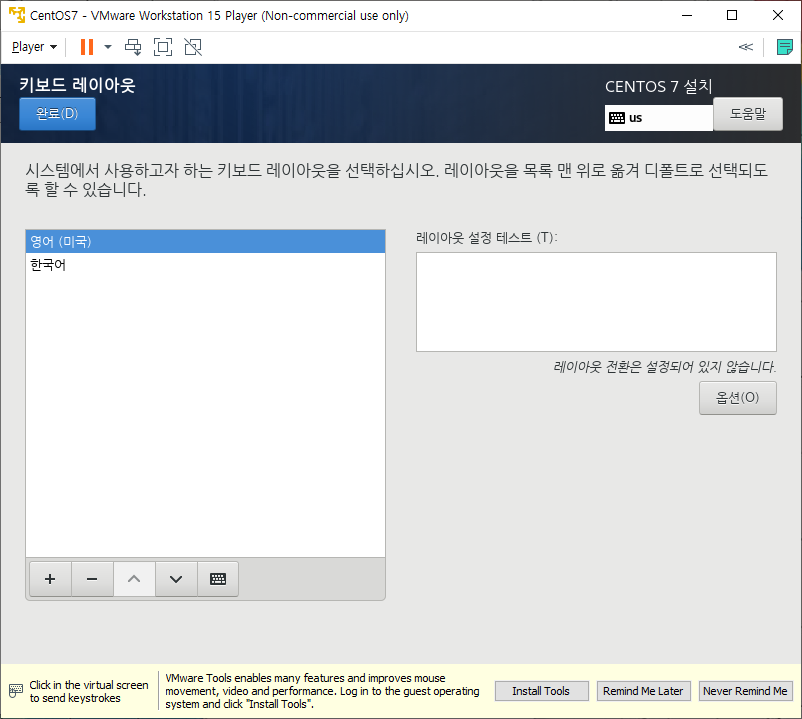This screenshot has width=802, height=719.
Task: Click the 완료(D) done button
Action: click(x=57, y=114)
